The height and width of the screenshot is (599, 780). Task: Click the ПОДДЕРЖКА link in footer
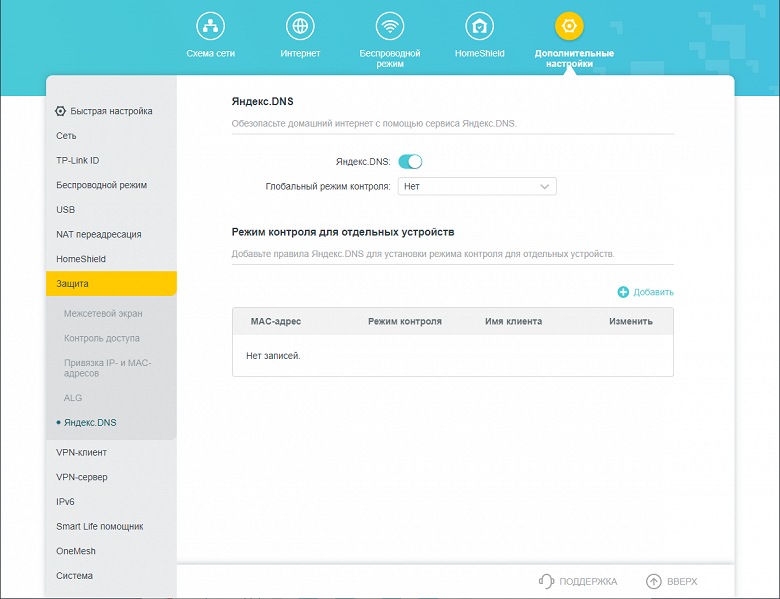[588, 581]
